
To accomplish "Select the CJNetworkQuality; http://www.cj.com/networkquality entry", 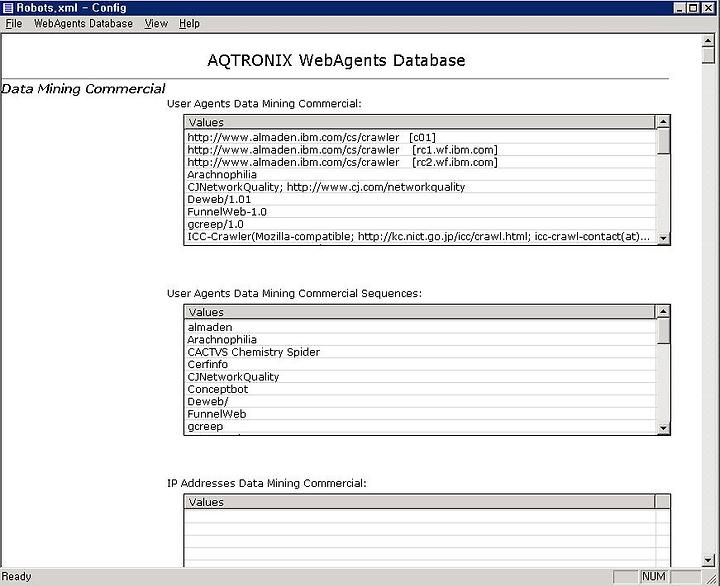I will click(421, 187).
